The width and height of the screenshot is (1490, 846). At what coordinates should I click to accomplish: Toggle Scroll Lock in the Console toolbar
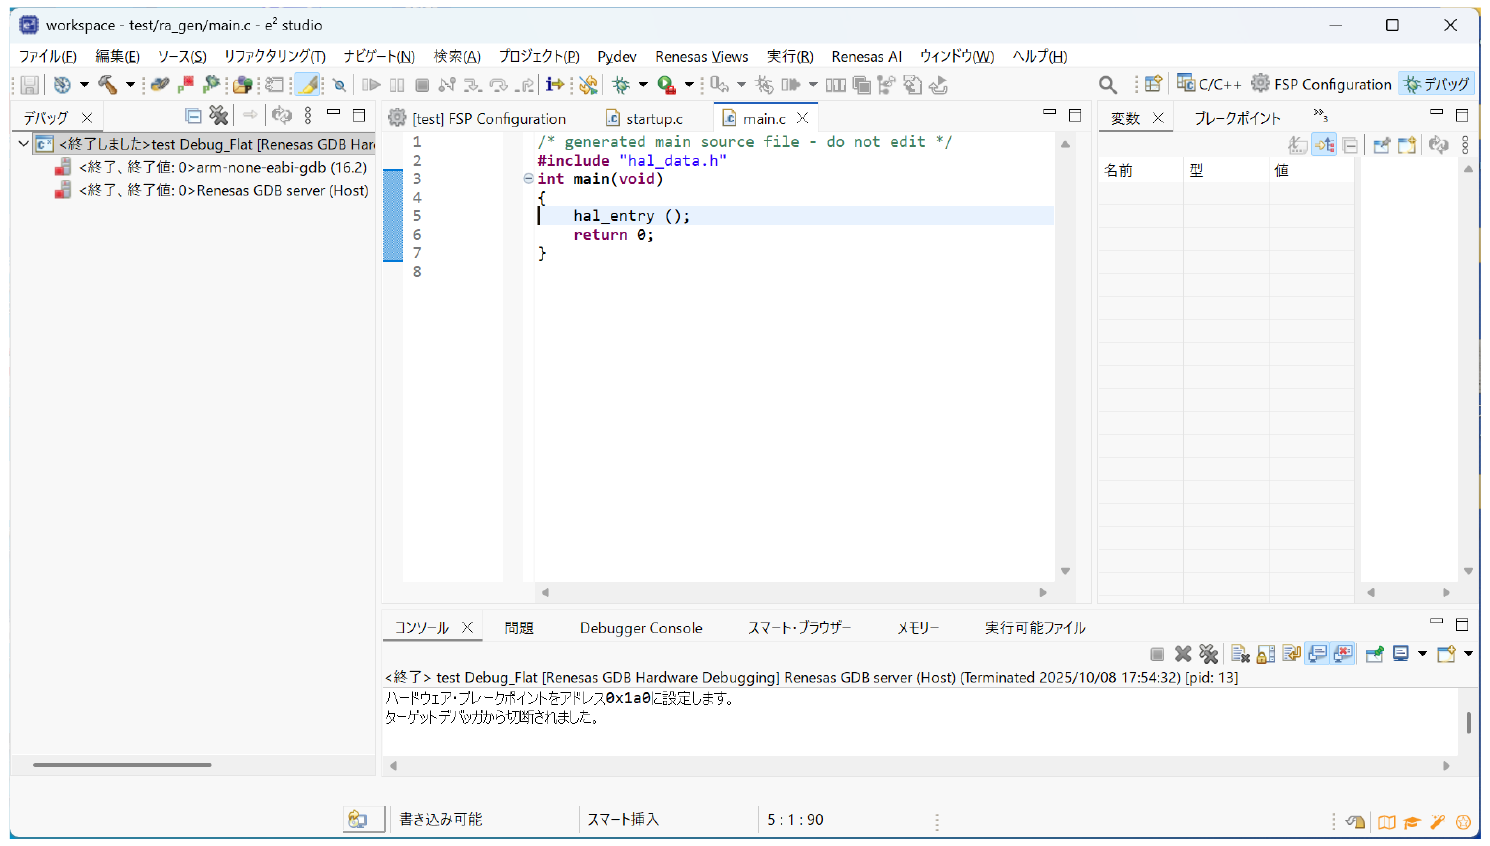(1266, 654)
